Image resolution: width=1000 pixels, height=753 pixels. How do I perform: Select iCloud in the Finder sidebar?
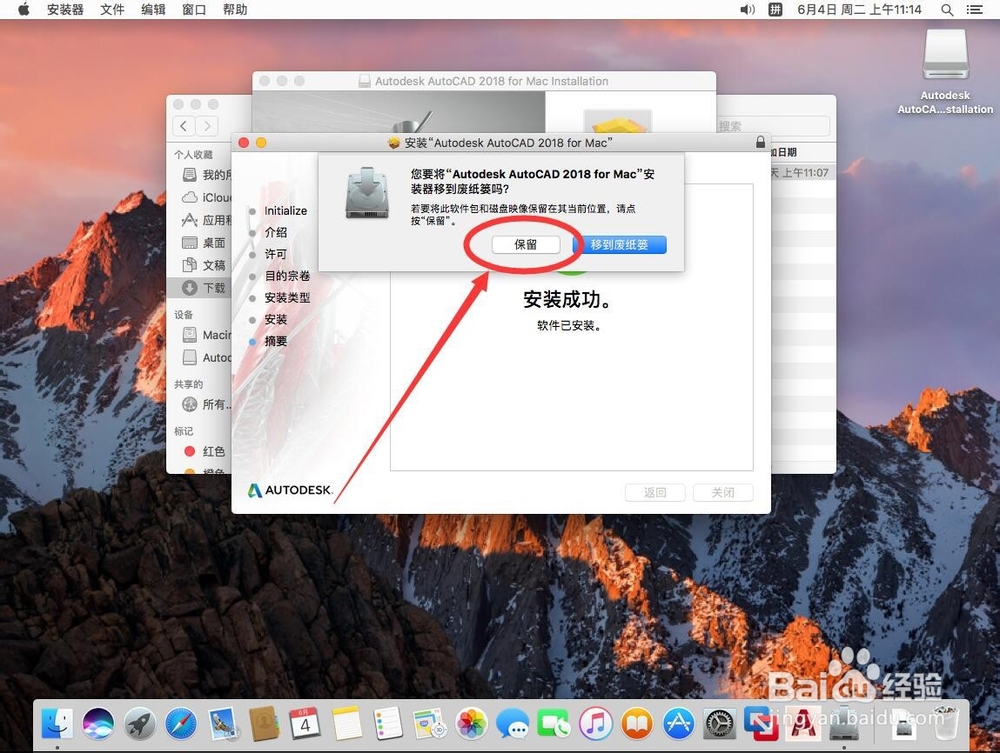coord(200,198)
